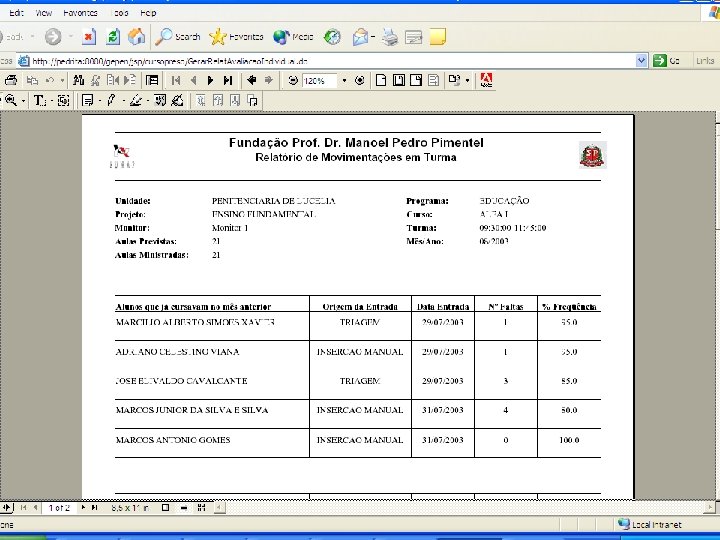The height and width of the screenshot is (540, 720).
Task: Click the IE Forward arrow button
Action: click(53, 37)
